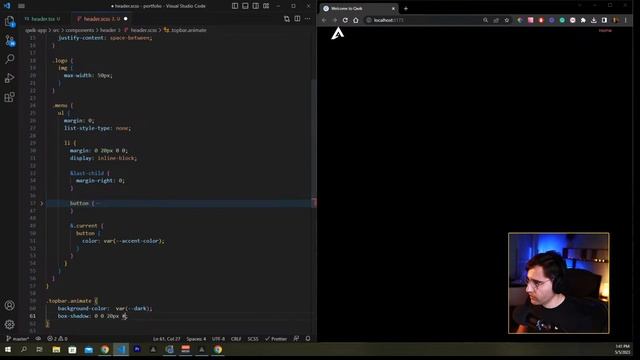Click the Prettier status bar item

pyautogui.click(x=276, y=339)
